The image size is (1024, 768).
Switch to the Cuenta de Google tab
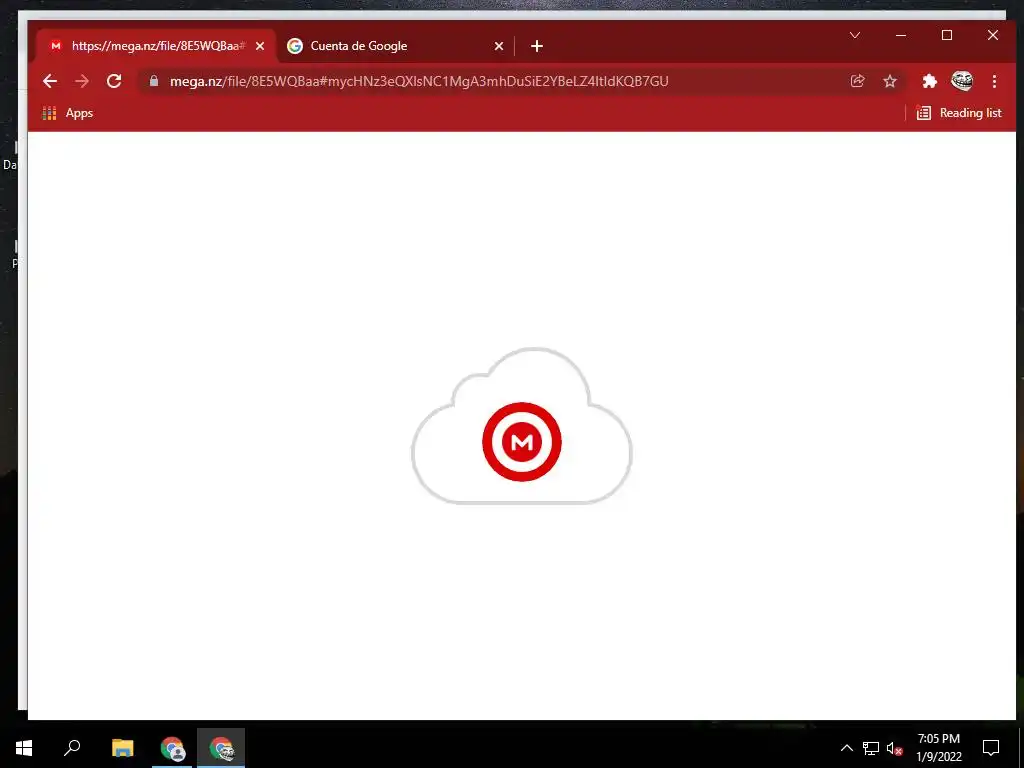pyautogui.click(x=396, y=46)
